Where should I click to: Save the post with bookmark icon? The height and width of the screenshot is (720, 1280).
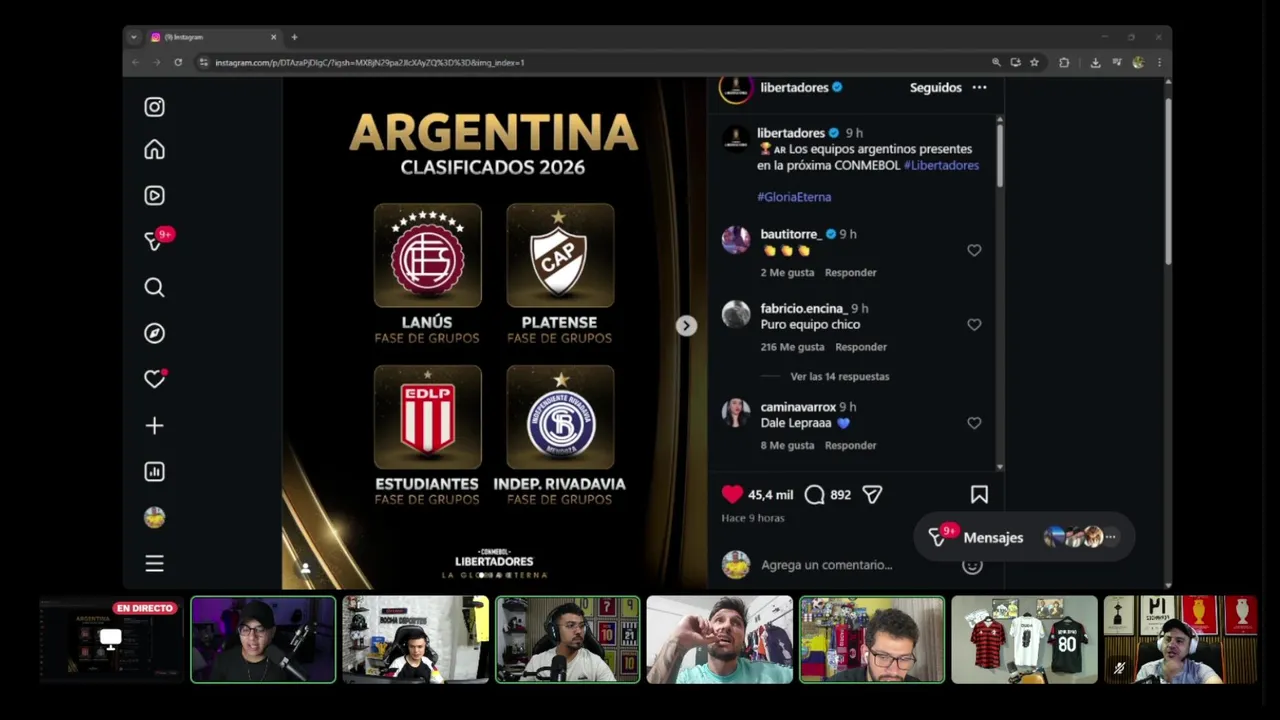tap(979, 495)
